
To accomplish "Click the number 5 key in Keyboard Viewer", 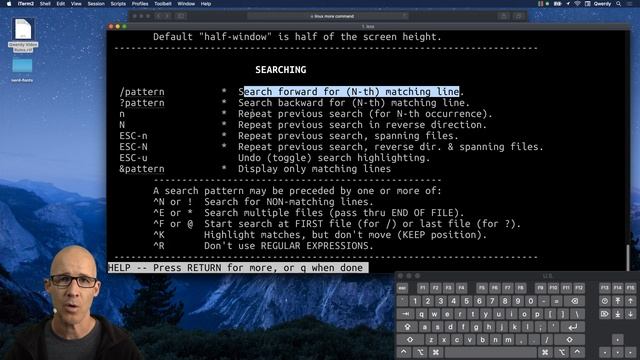I will [x=466, y=301].
